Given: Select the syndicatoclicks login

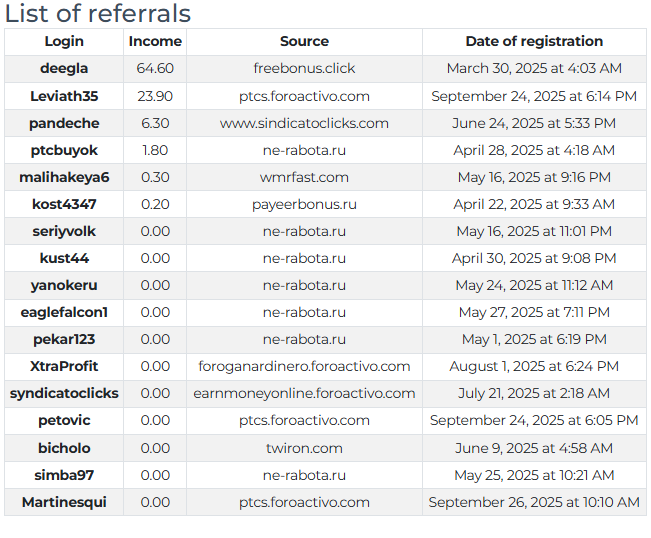Looking at the screenshot, I should (64, 393).
